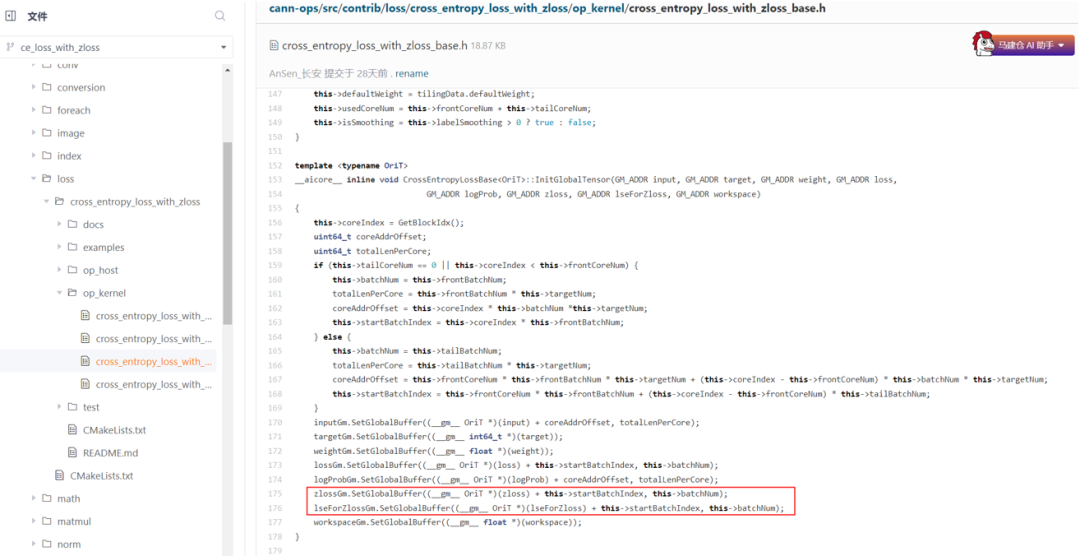
Task: Click the index folder icon
Action: tap(47, 156)
